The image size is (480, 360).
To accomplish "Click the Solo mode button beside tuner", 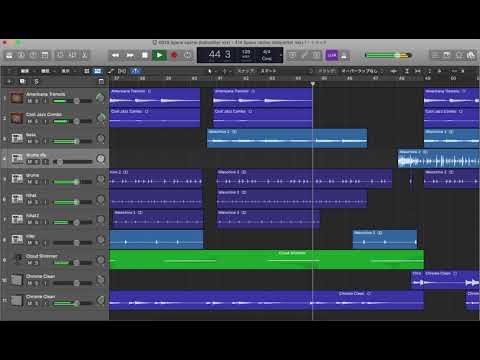I will pos(316,55).
